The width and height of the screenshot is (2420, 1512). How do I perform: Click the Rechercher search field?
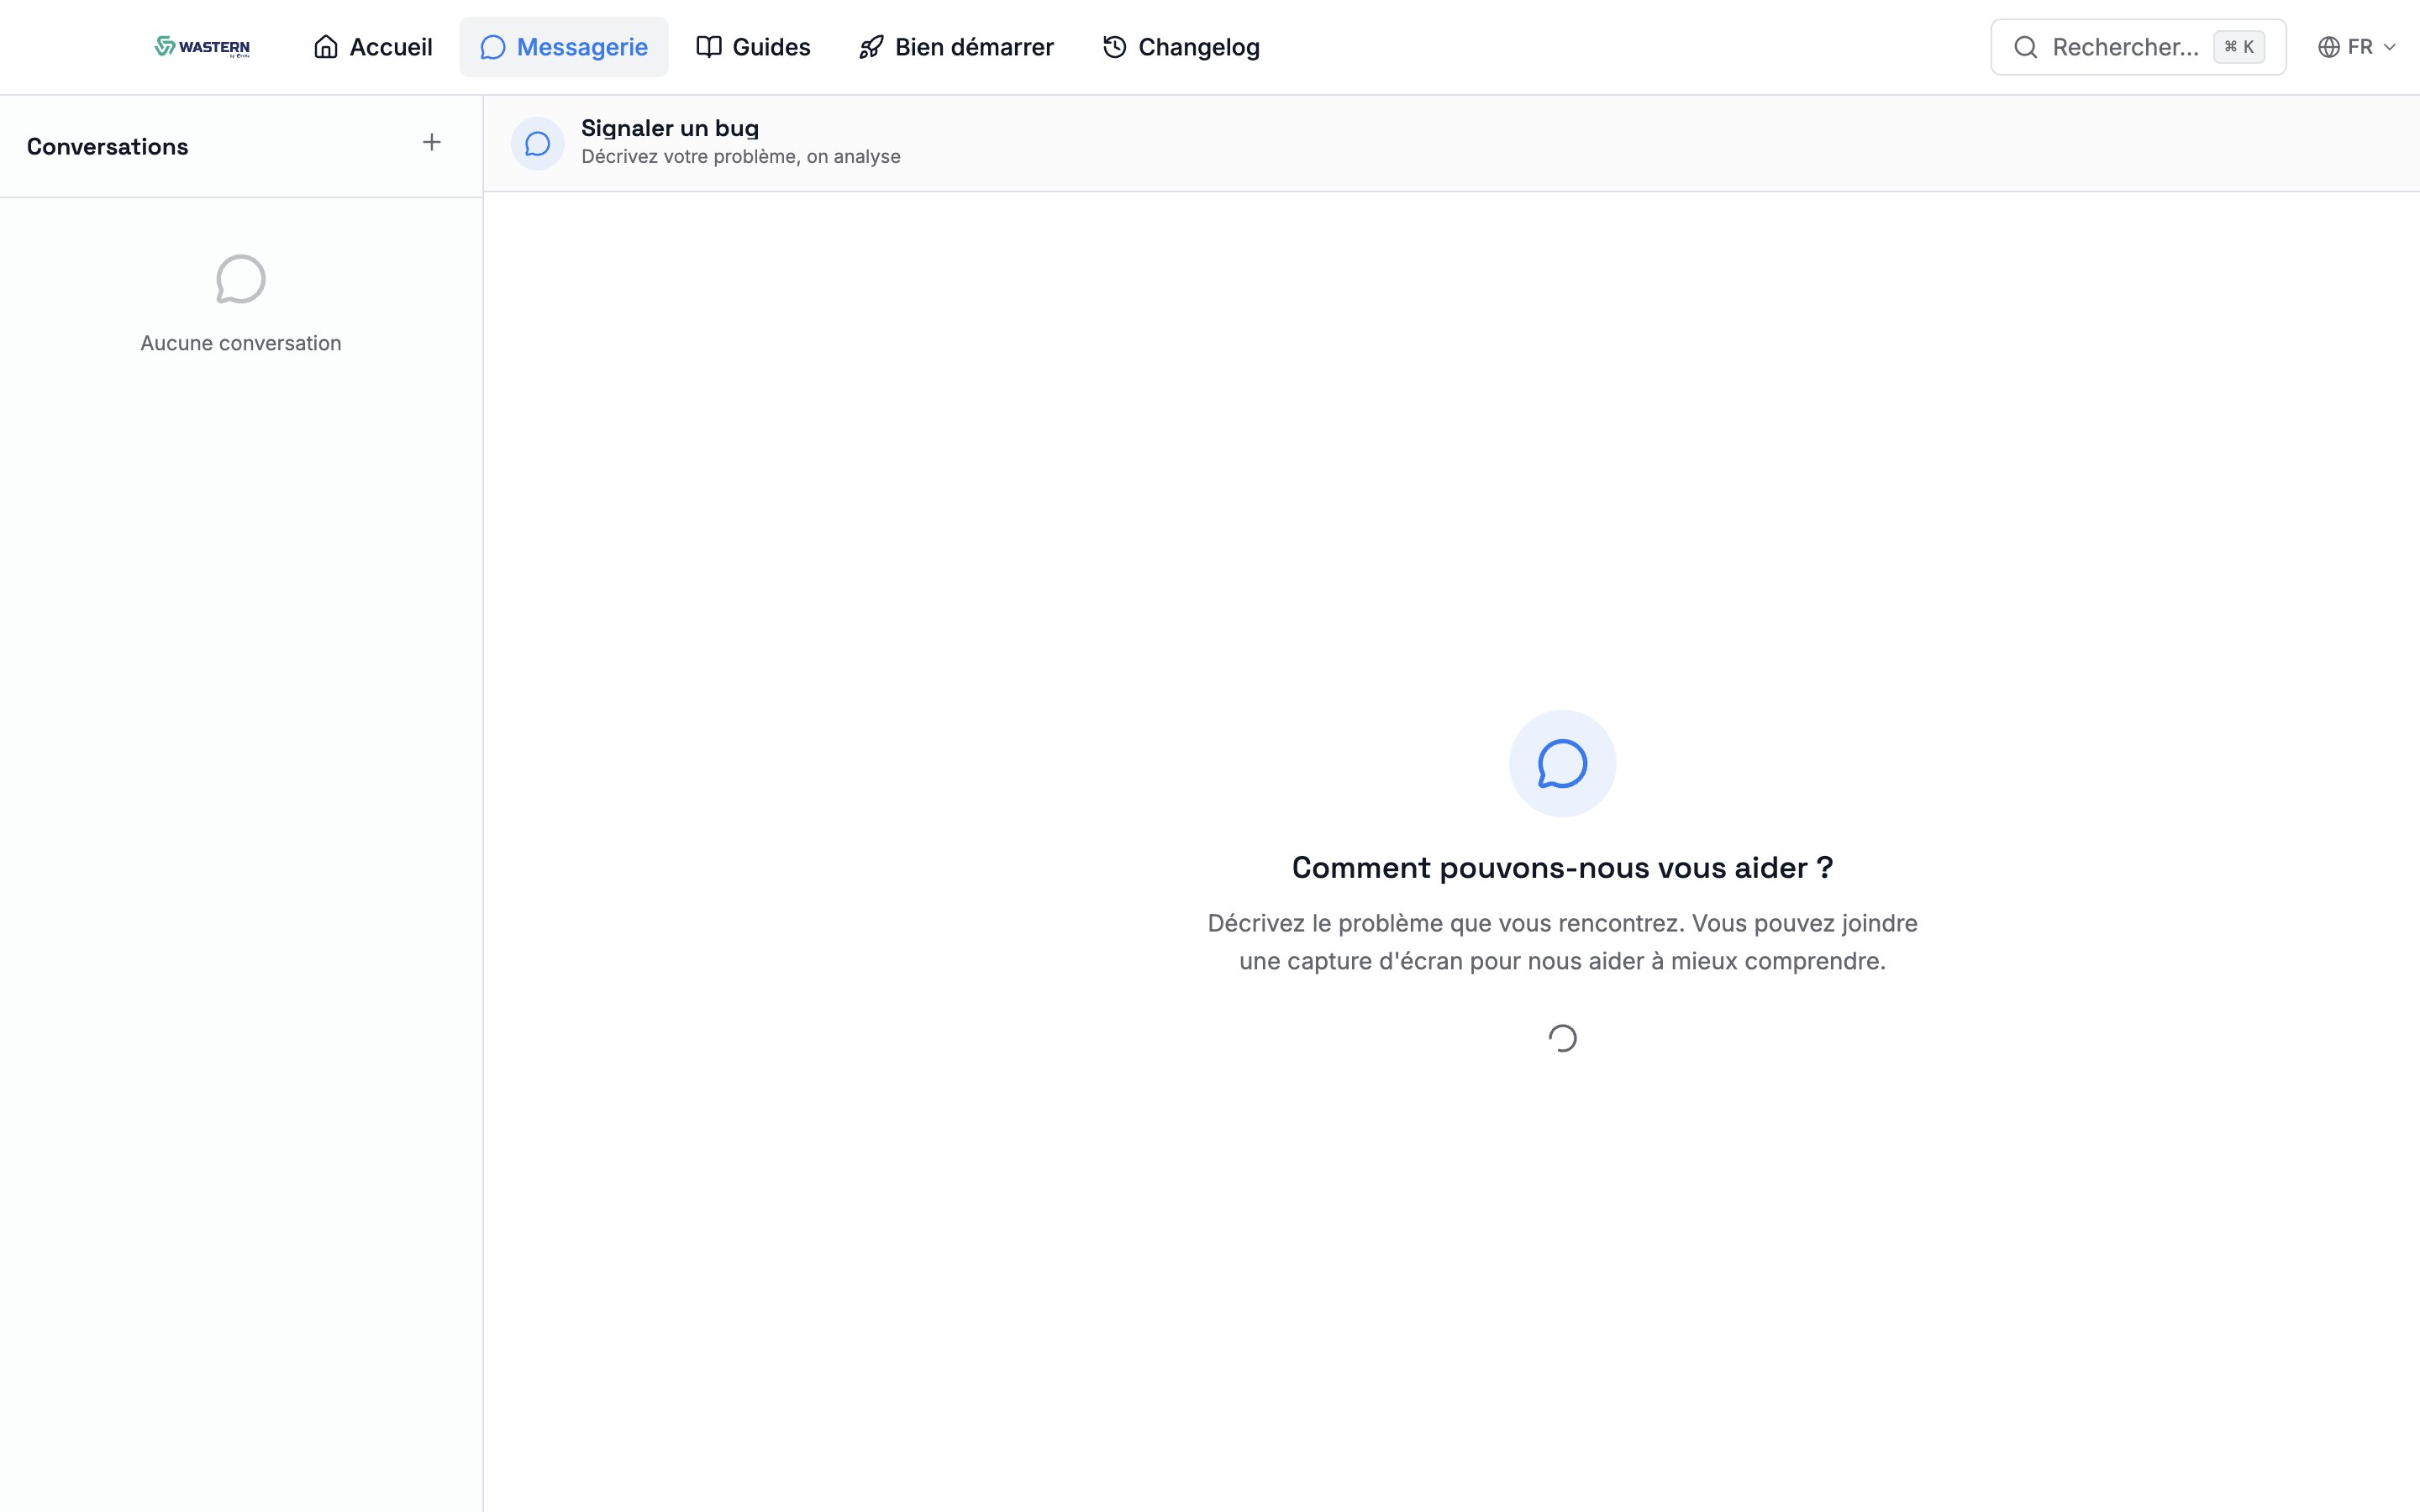(x=2125, y=46)
